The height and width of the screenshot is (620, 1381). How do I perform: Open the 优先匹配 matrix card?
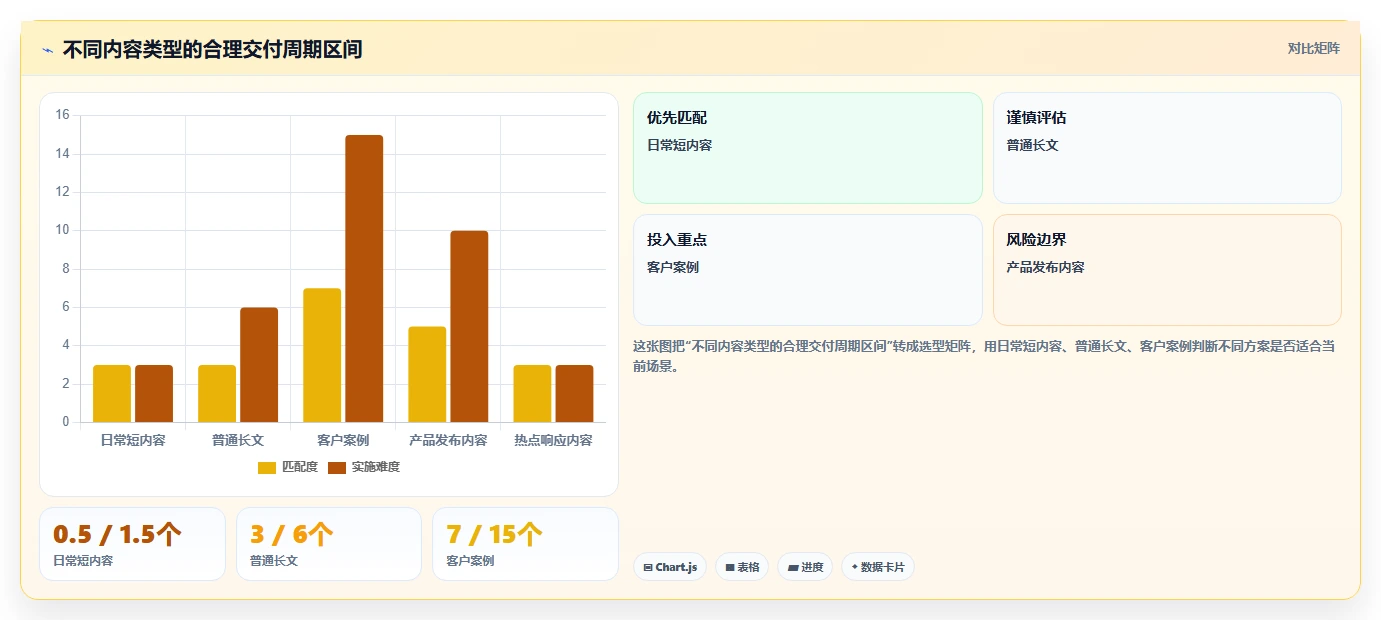808,148
